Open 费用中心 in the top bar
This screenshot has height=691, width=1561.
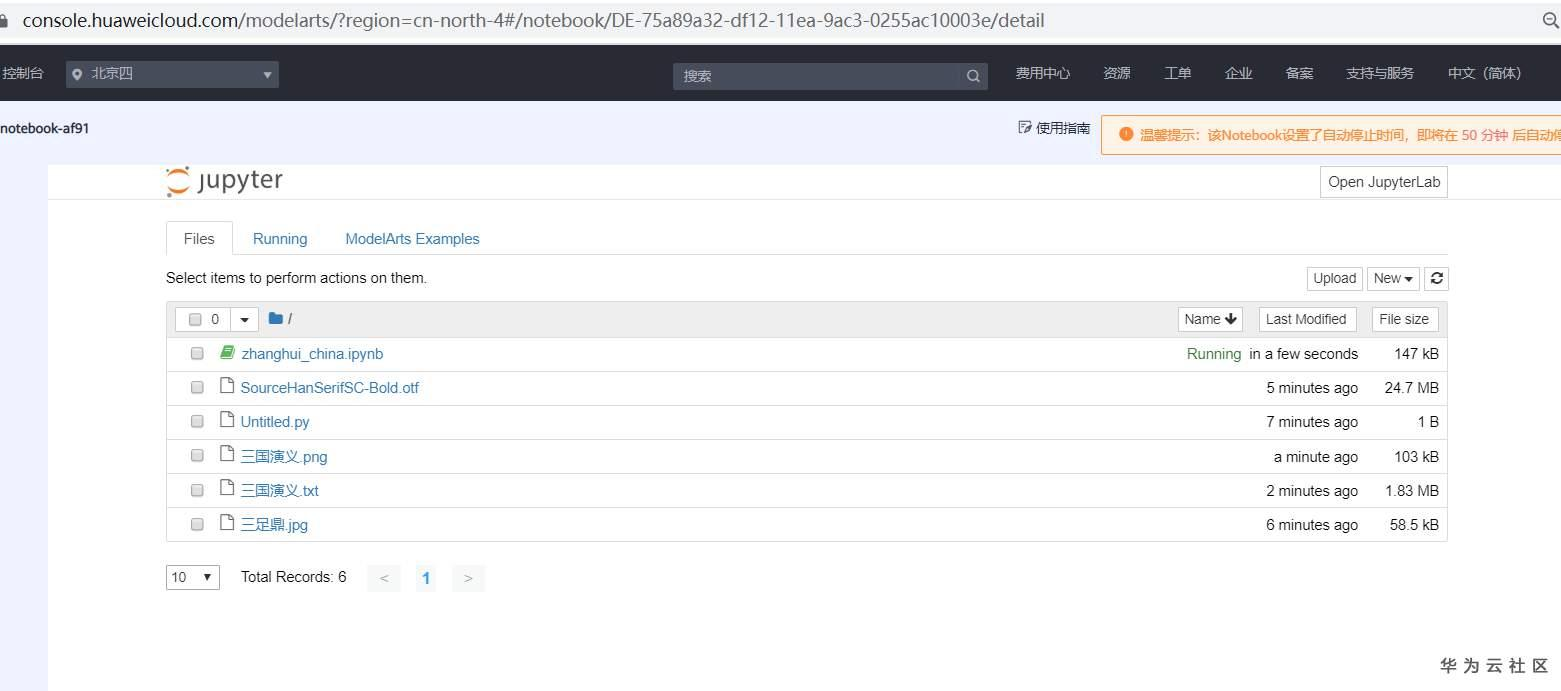[x=1043, y=73]
